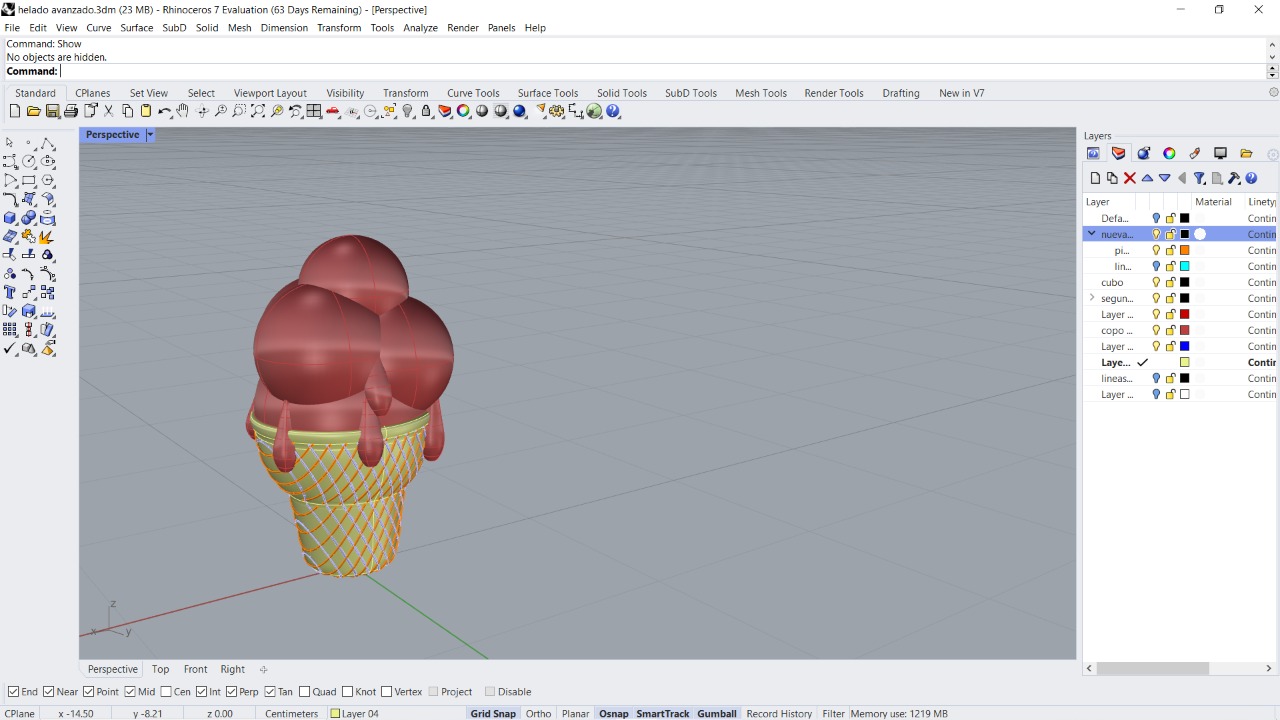The height and width of the screenshot is (720, 1280).
Task: Click cyan color swatch of lin... layer
Action: pos(1185,266)
